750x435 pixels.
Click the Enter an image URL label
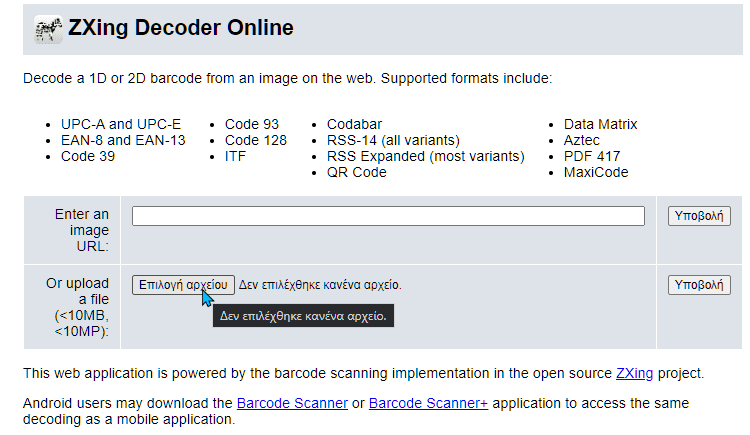82,230
